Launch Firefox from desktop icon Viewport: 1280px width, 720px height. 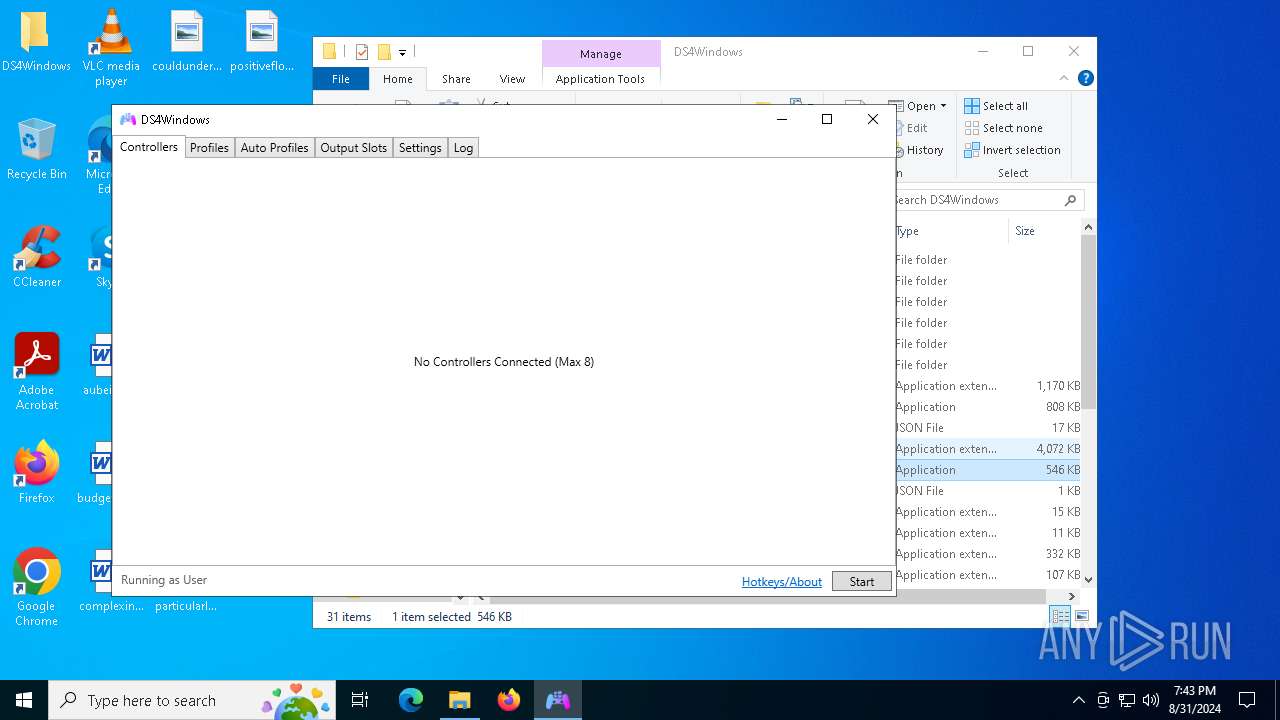point(37,471)
